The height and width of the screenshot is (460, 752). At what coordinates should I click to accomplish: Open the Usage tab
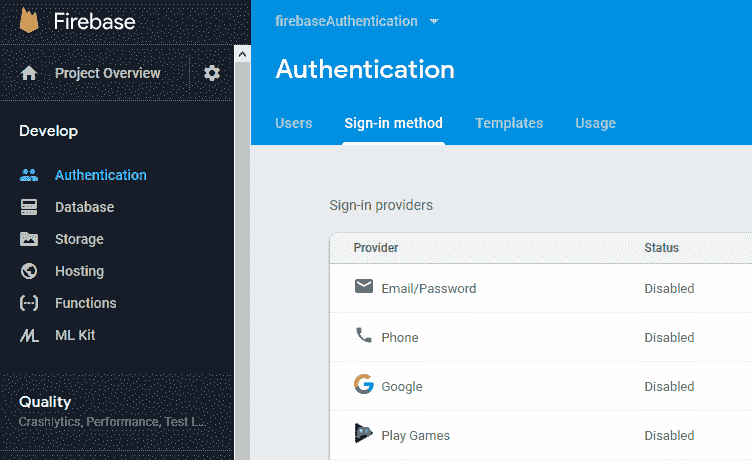click(595, 123)
